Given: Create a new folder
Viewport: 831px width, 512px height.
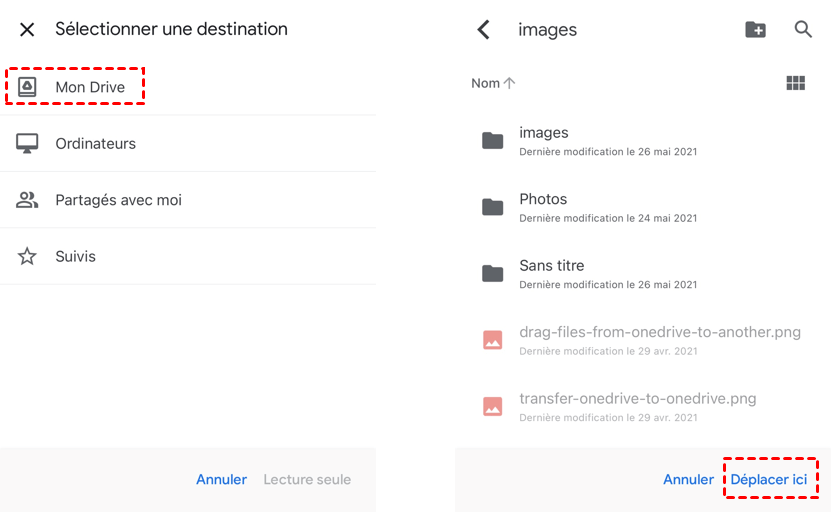Looking at the screenshot, I should coord(756,30).
